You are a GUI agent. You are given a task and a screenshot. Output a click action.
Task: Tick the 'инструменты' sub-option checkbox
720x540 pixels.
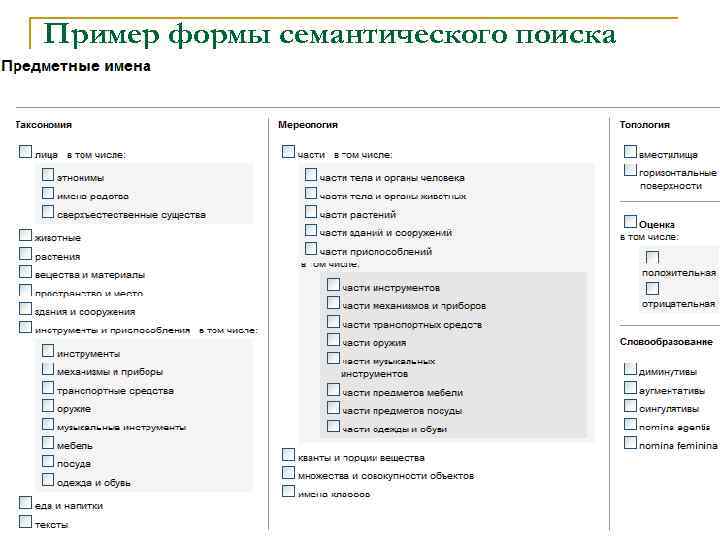(48, 351)
